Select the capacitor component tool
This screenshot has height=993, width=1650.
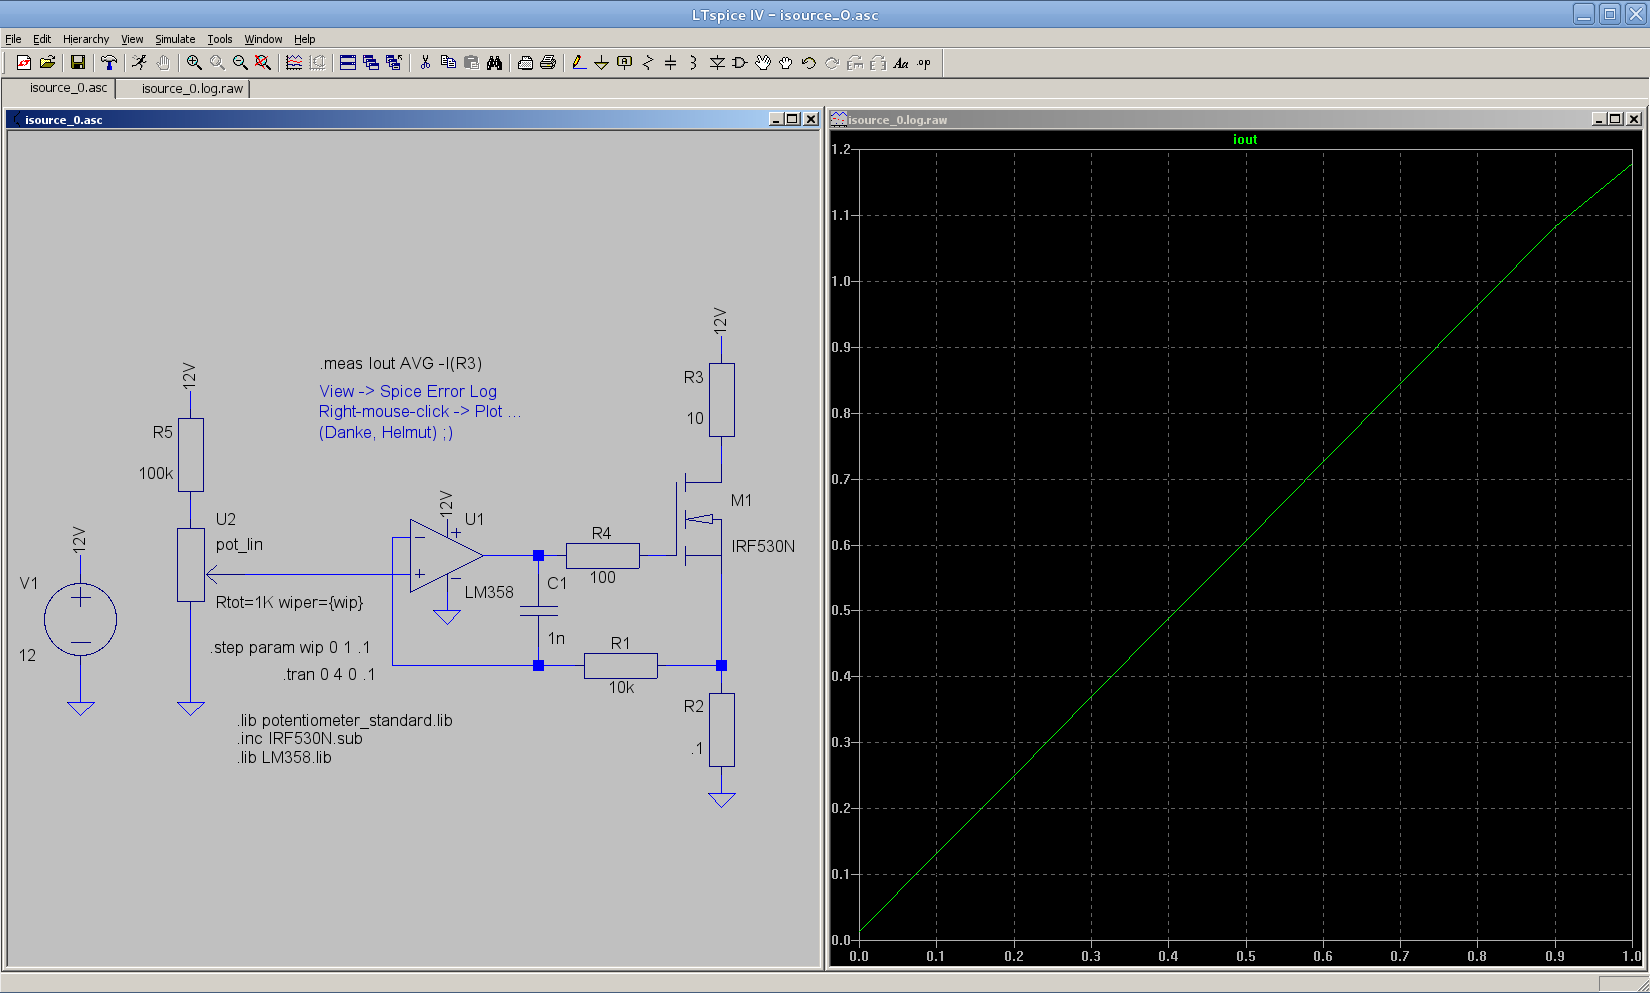pos(670,63)
